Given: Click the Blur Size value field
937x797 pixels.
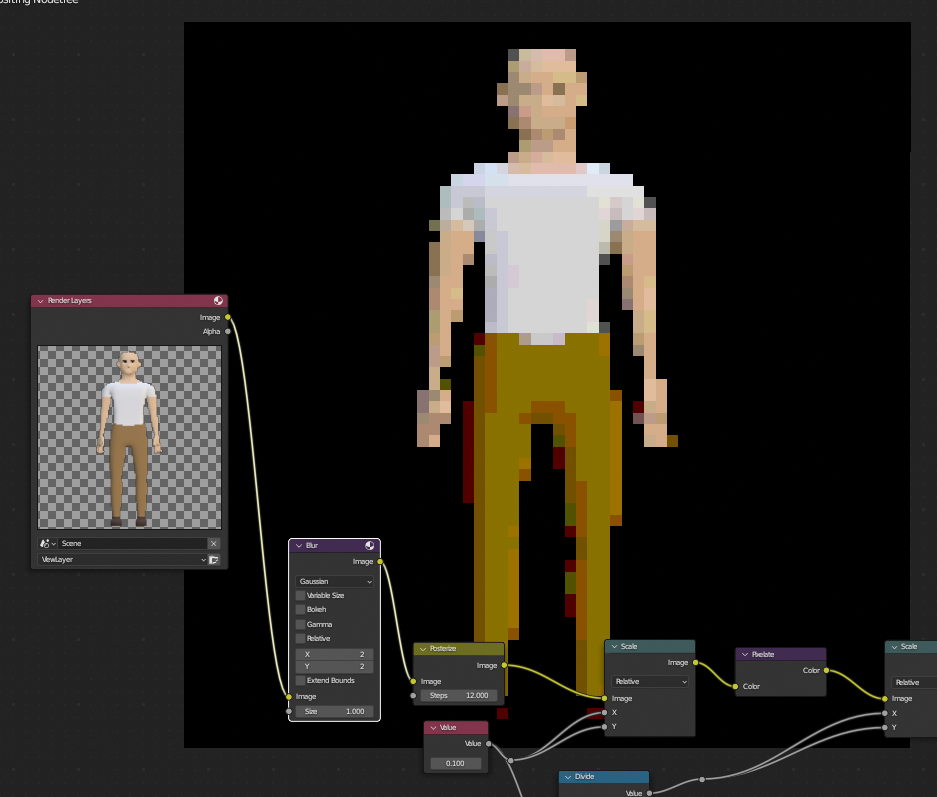Looking at the screenshot, I should click(334, 711).
